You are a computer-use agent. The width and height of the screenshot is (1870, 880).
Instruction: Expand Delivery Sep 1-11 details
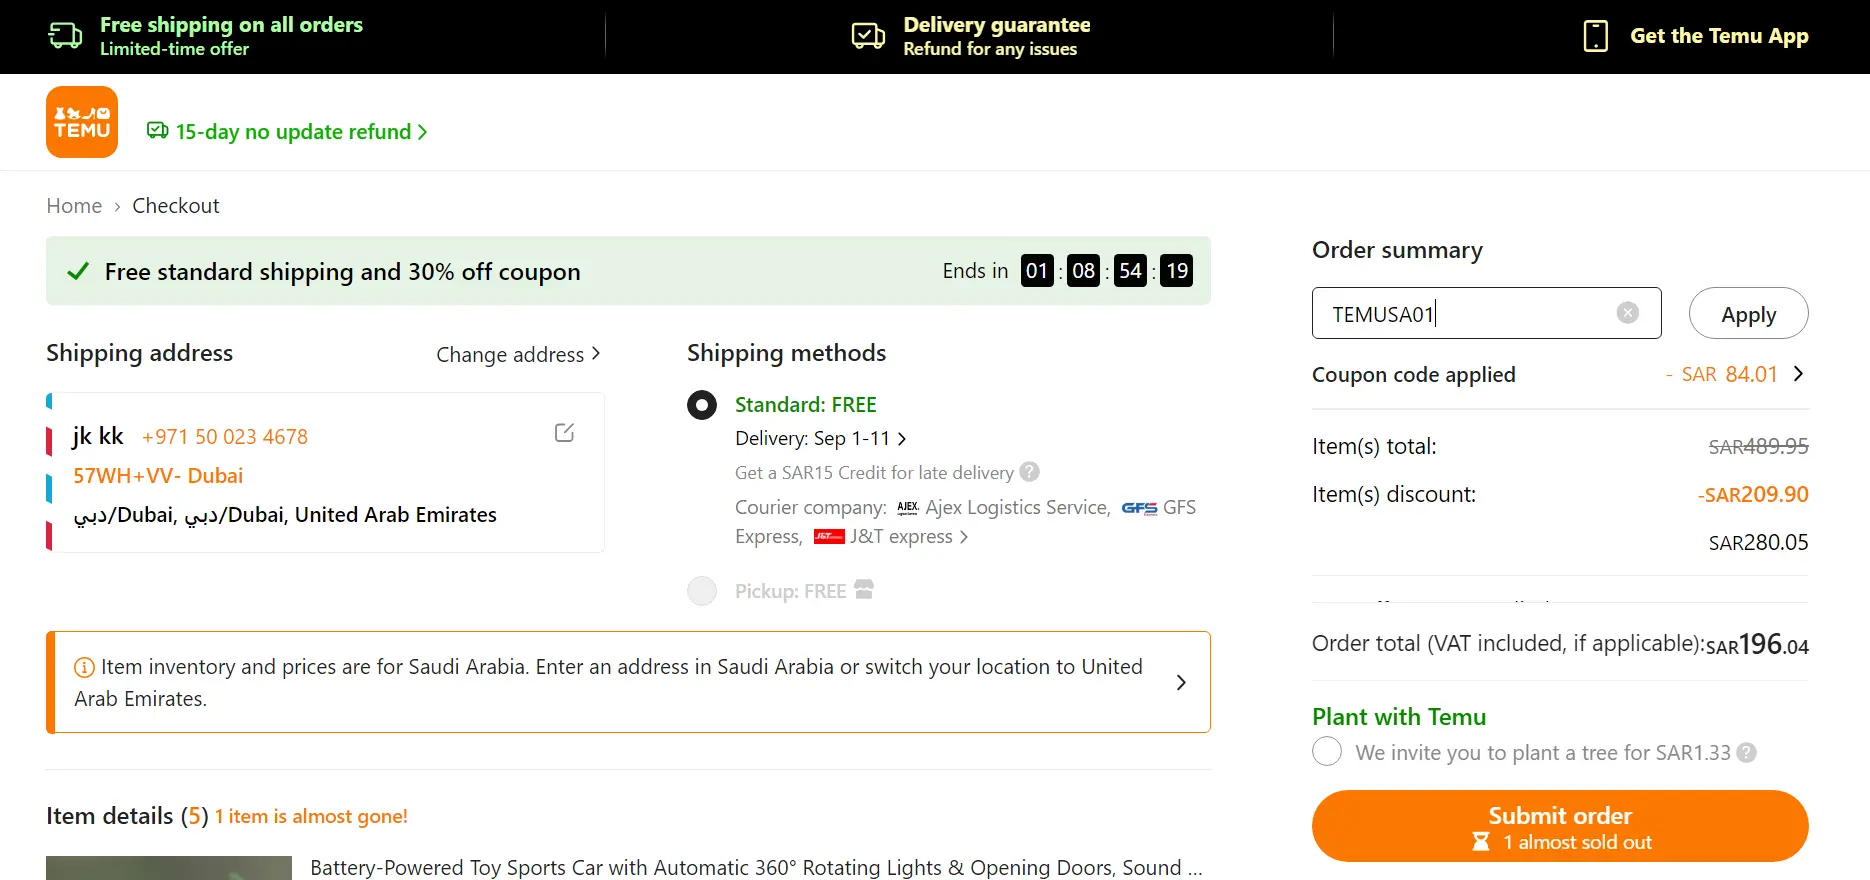pyautogui.click(x=821, y=439)
